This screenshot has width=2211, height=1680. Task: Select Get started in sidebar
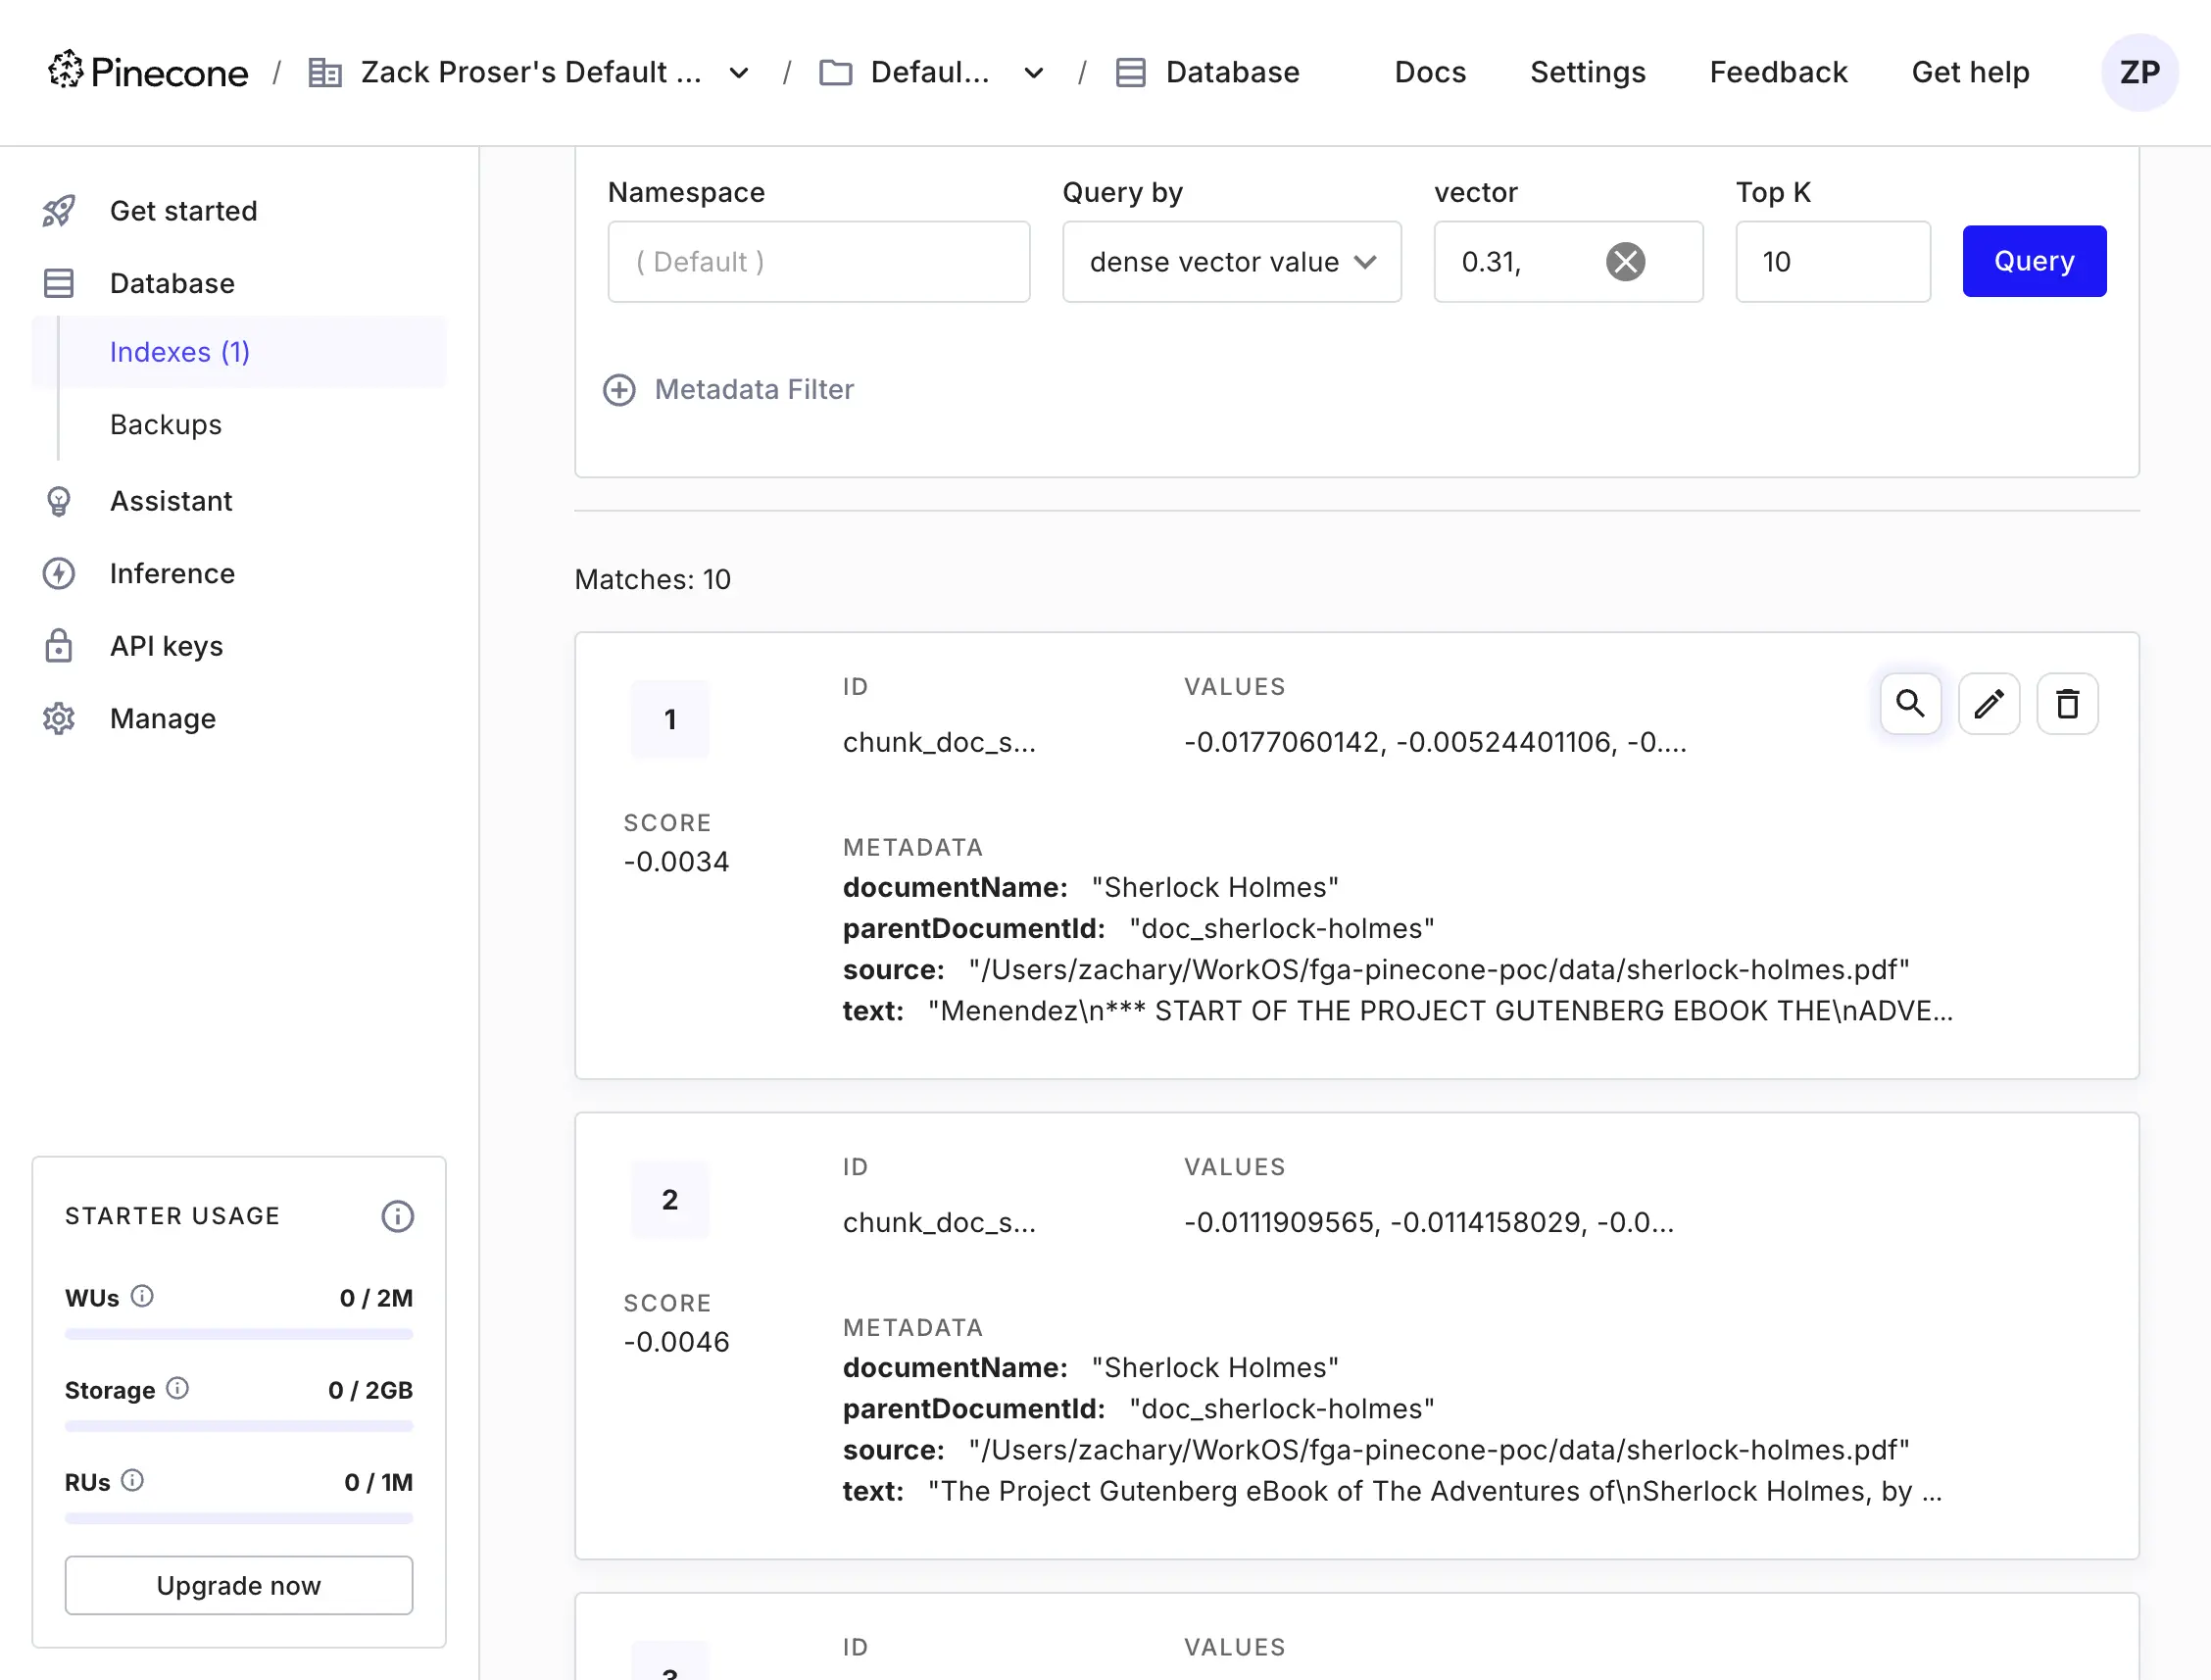(239, 211)
